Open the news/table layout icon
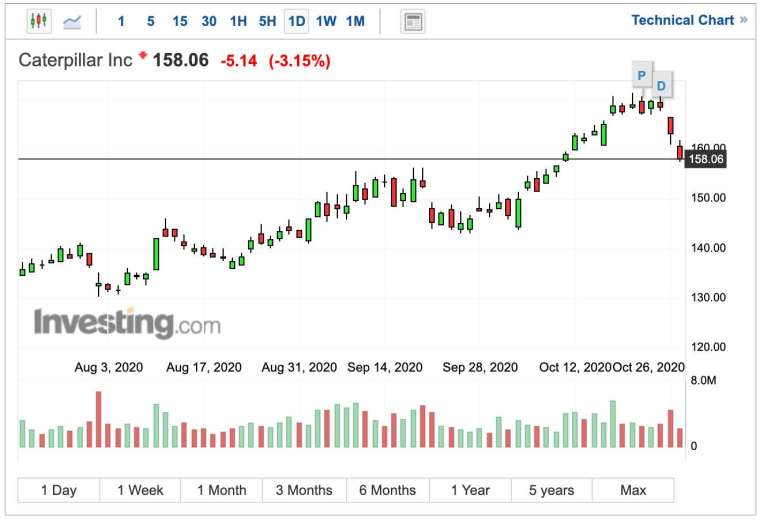 413,21
